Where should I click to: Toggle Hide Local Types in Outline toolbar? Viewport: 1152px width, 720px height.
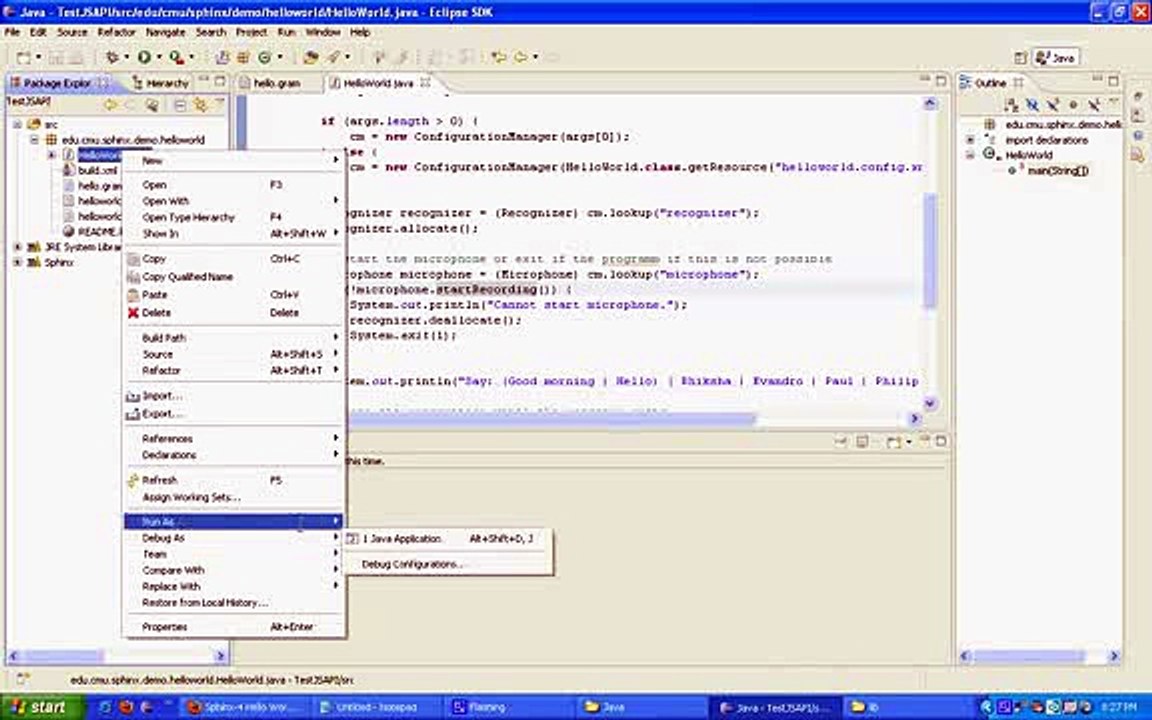click(x=1093, y=106)
